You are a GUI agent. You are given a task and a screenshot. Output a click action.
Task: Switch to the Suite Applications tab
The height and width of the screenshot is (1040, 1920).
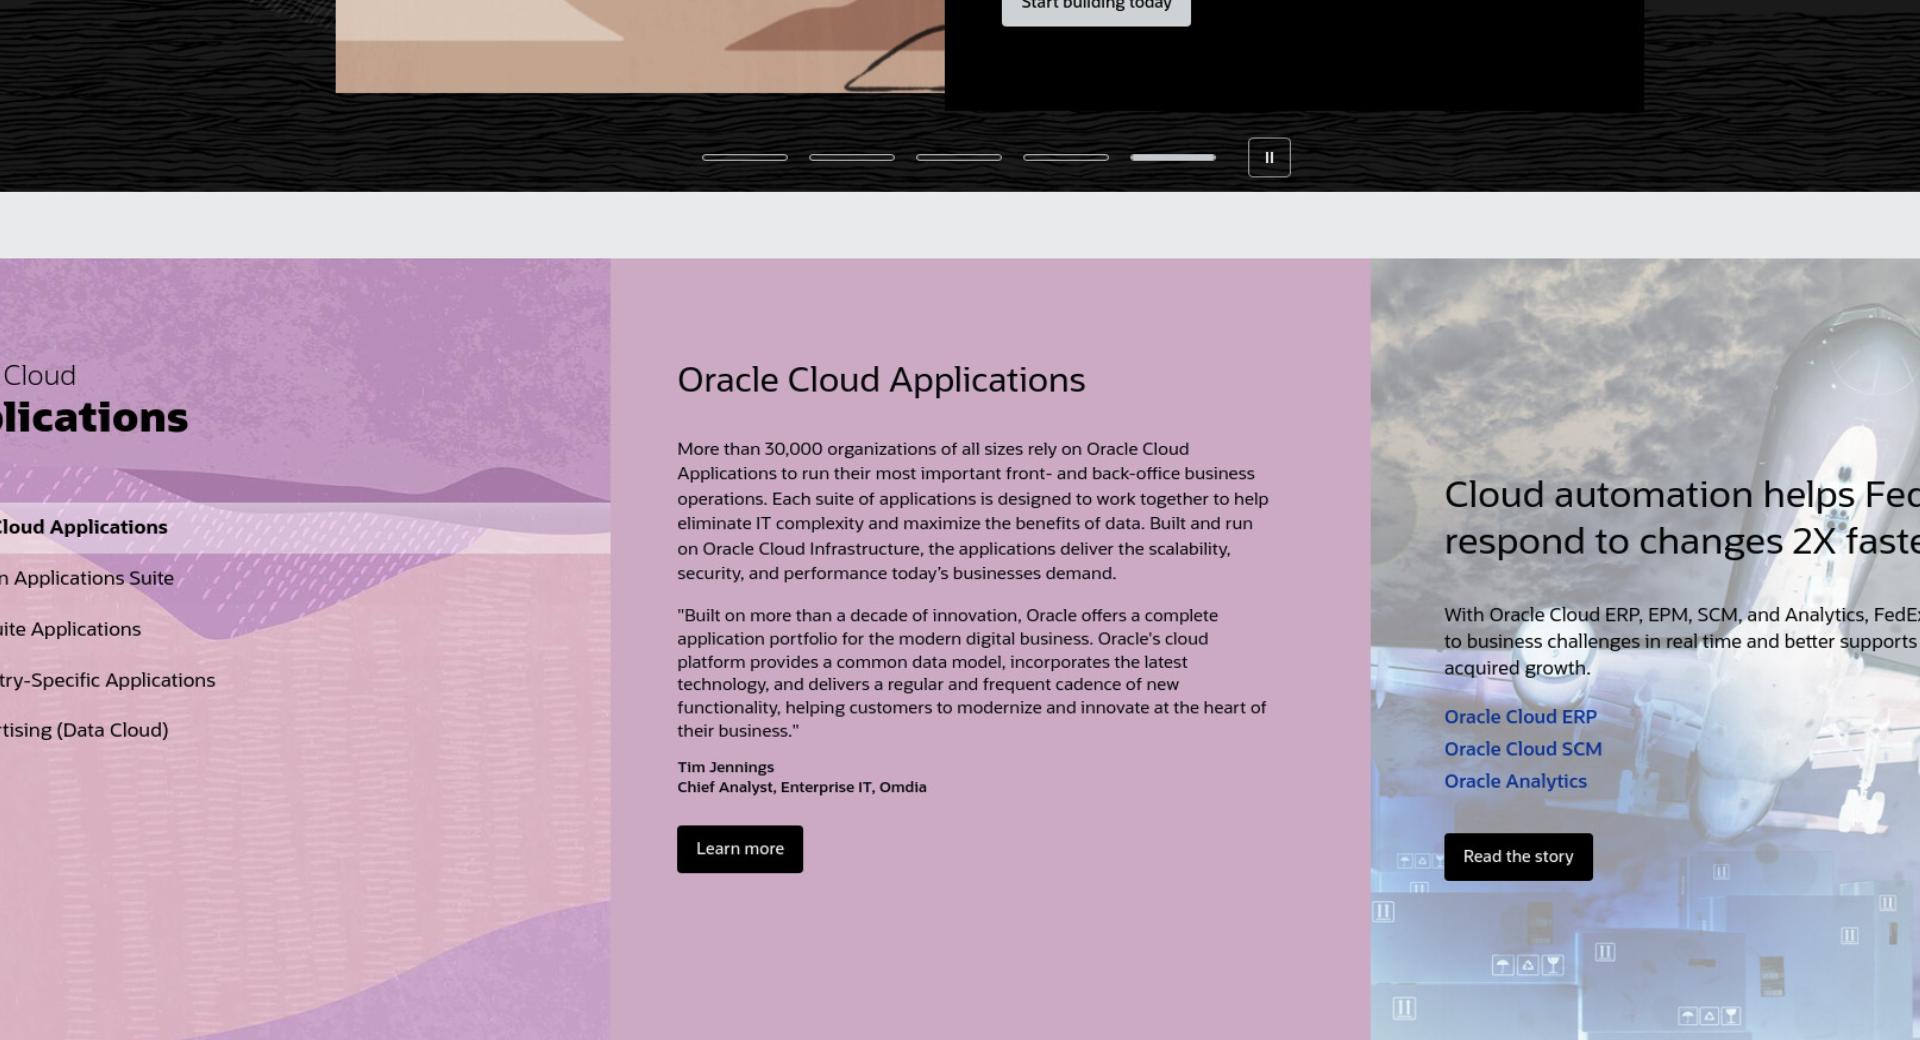305,629
